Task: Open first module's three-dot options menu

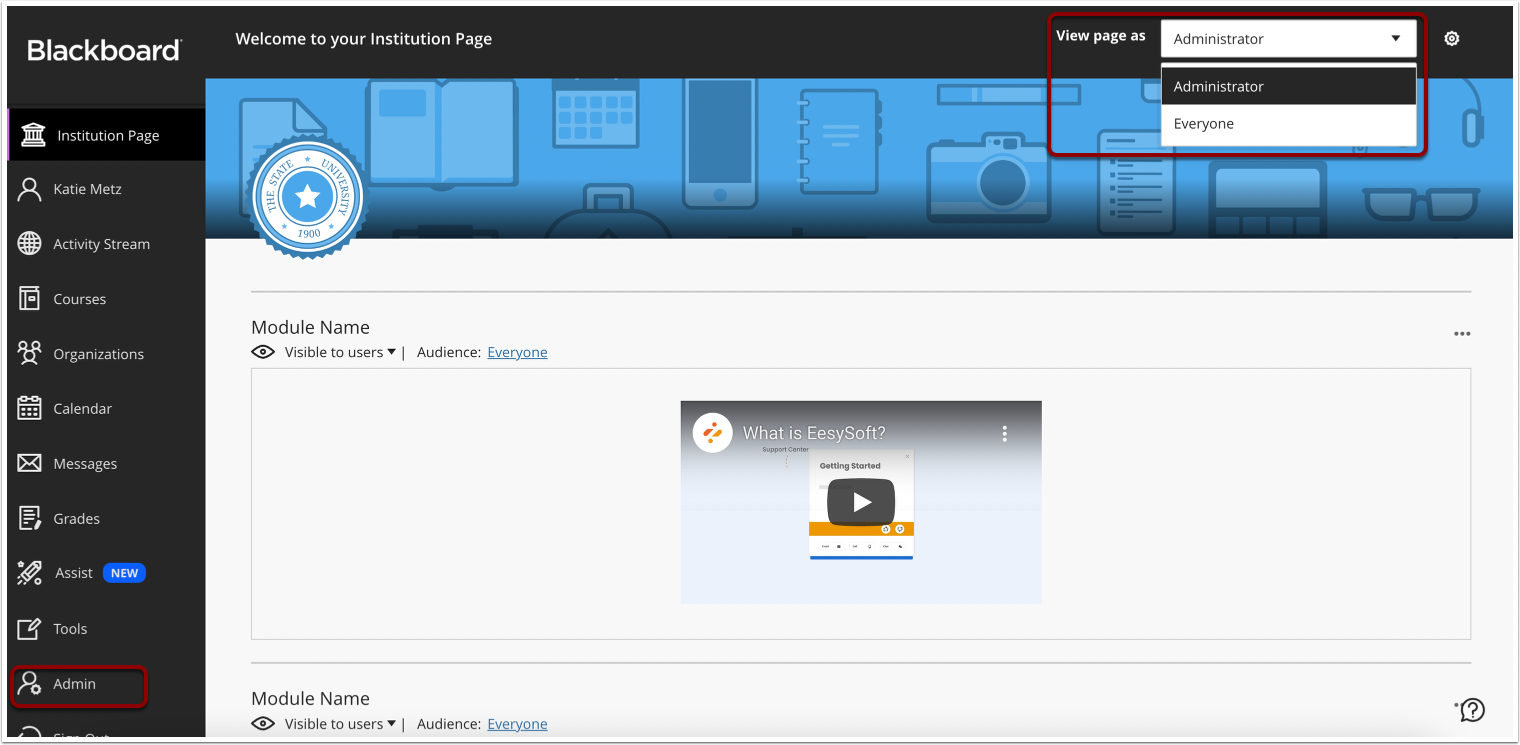Action: click(x=1462, y=334)
